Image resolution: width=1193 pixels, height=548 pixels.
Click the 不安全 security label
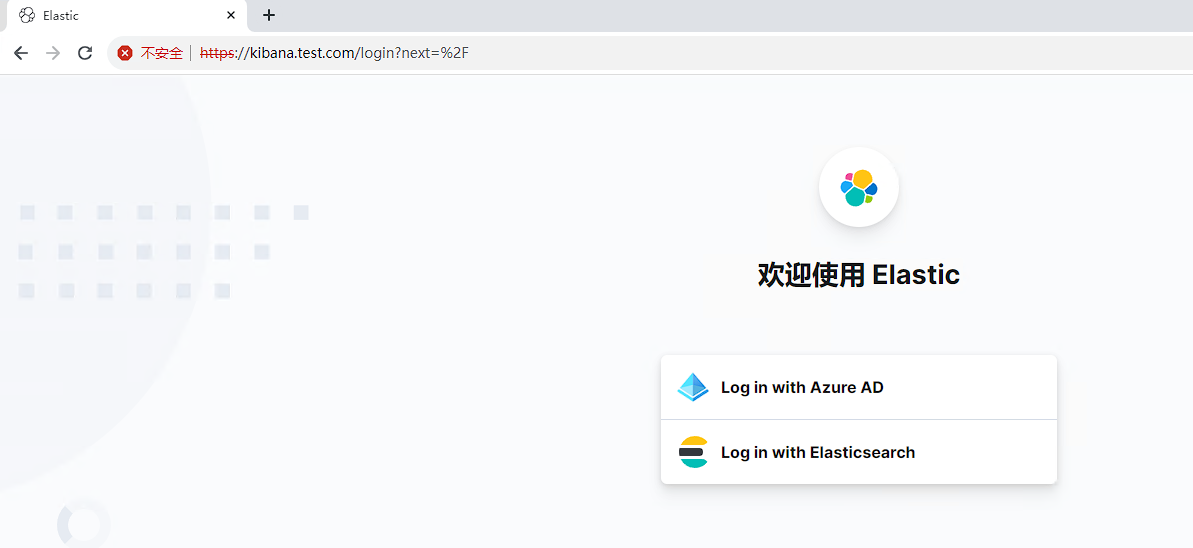click(x=162, y=53)
